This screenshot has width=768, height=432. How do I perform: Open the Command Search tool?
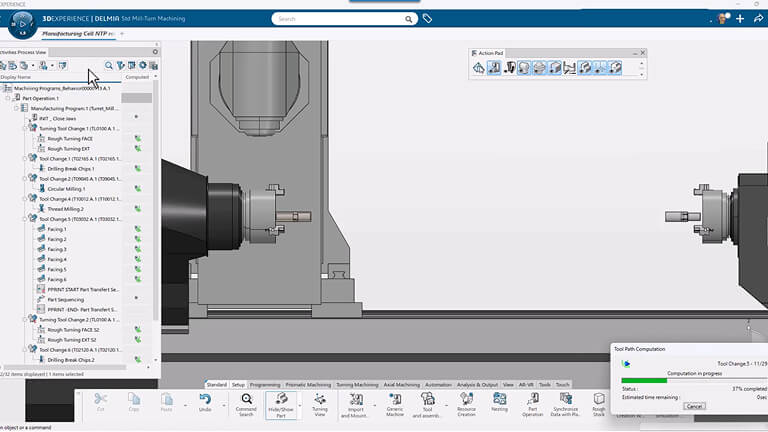tap(246, 405)
